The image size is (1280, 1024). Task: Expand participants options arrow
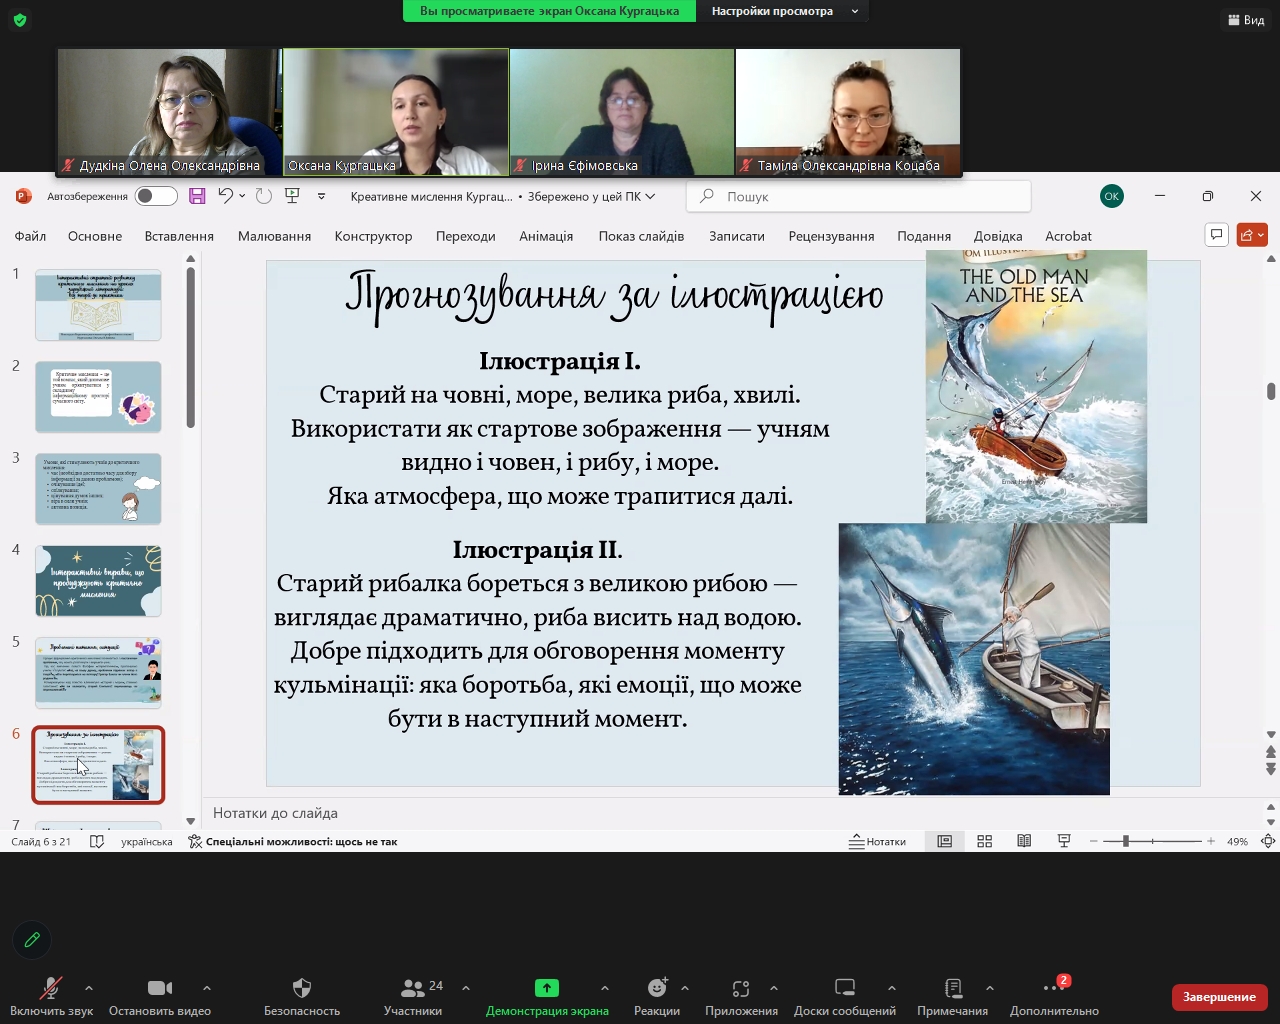click(466, 988)
